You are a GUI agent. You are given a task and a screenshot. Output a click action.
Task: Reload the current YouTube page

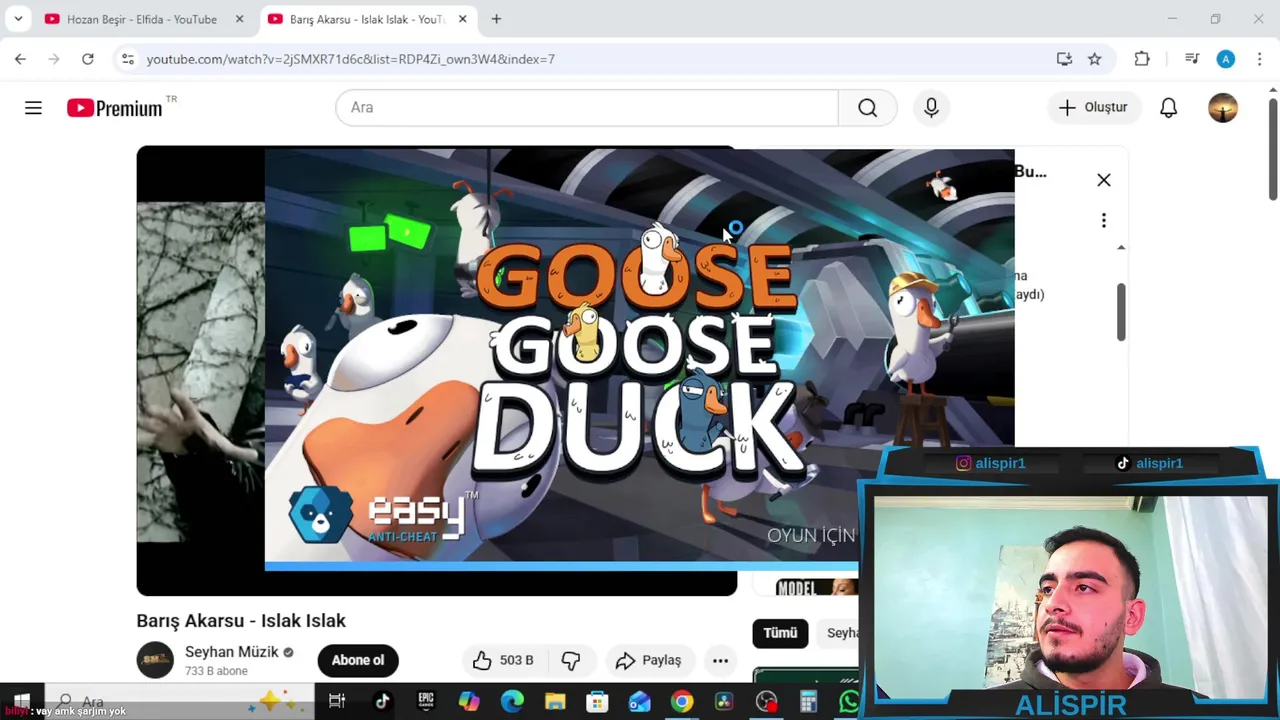pos(88,59)
